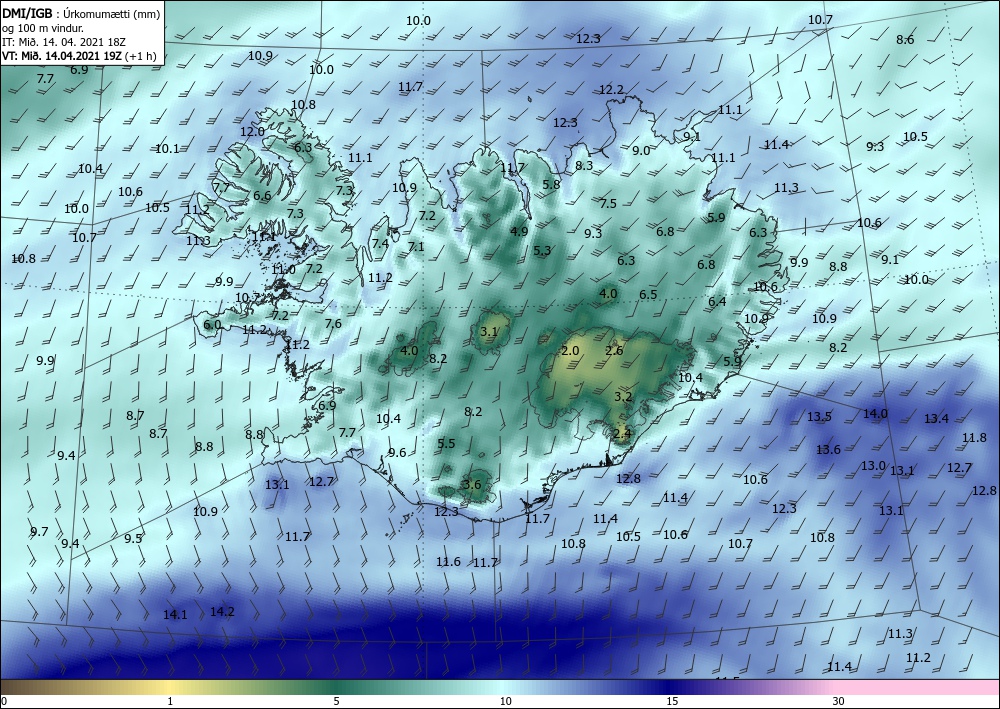Click the 4.9 value on the map
1000x709 pixels.
[x=519, y=231]
